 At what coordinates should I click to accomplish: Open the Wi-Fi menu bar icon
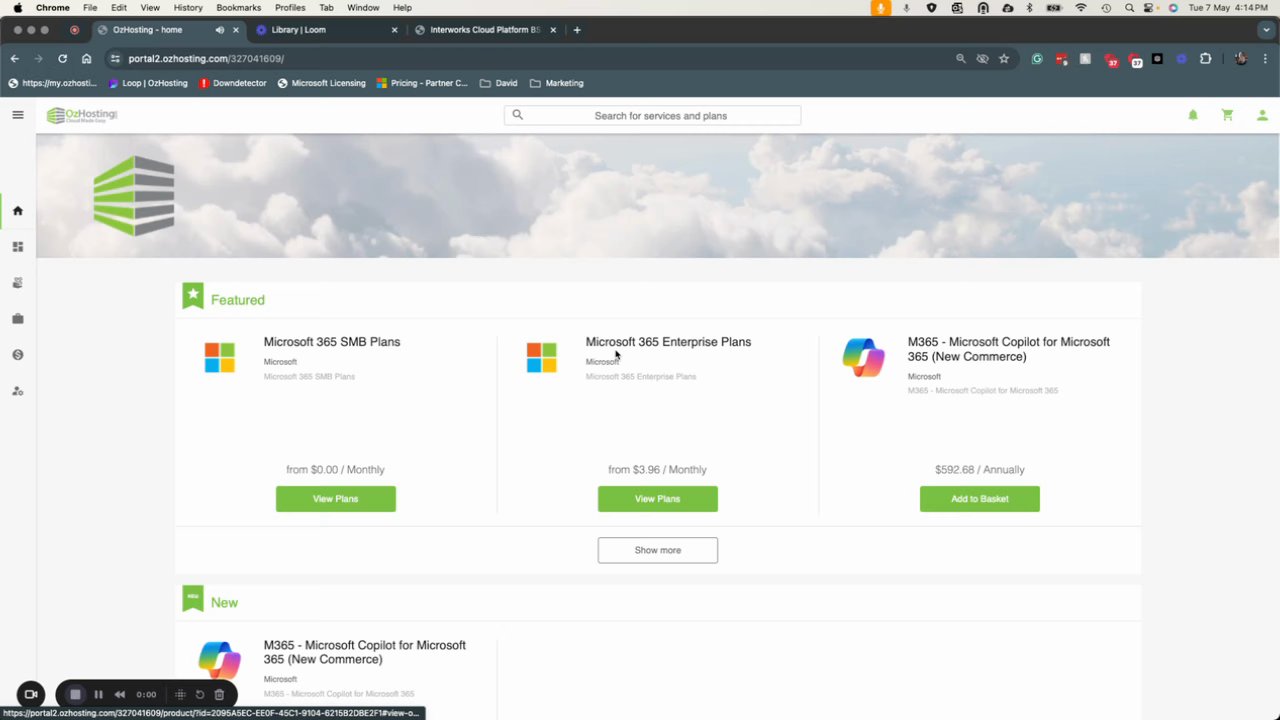(1080, 7)
